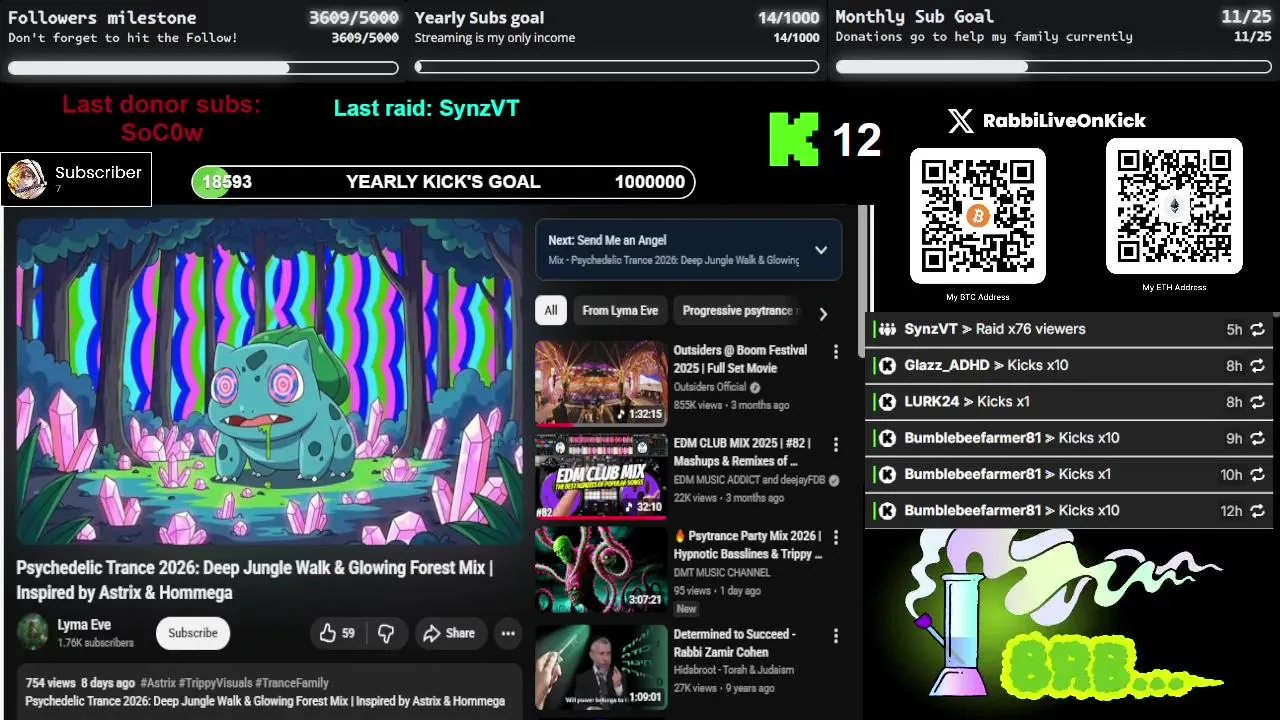Click the Bitcoin QR code
The image size is (1280, 720).
[x=977, y=216]
